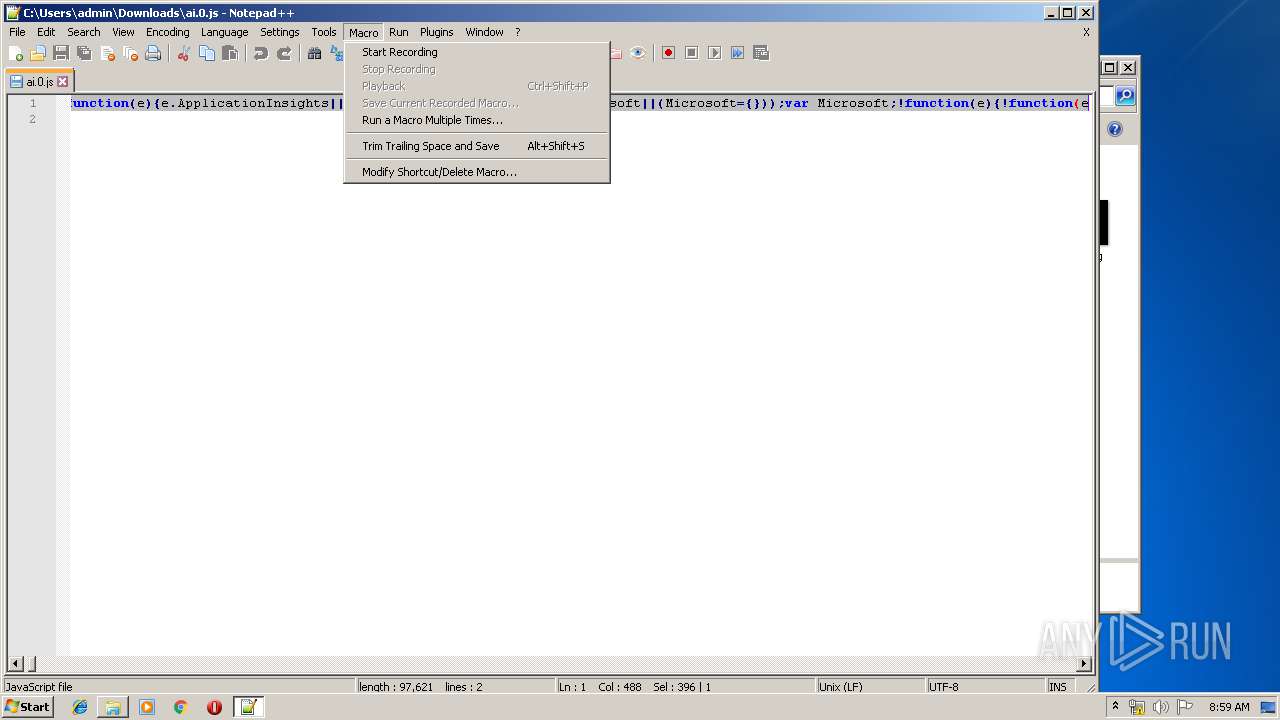Click the Notepad++ taskbar button

(248, 707)
